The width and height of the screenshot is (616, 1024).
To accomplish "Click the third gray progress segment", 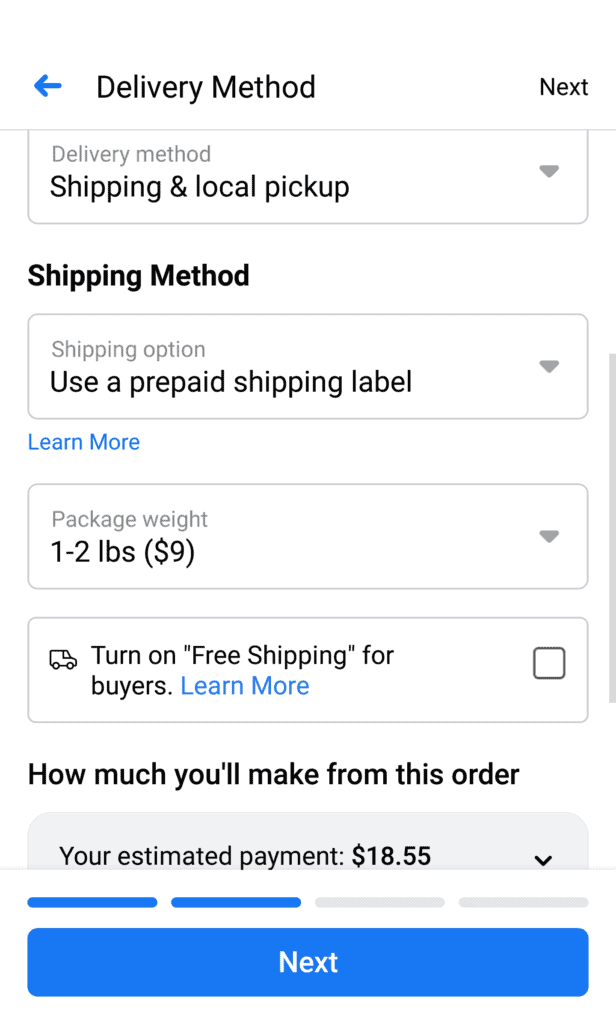I will [x=379, y=902].
